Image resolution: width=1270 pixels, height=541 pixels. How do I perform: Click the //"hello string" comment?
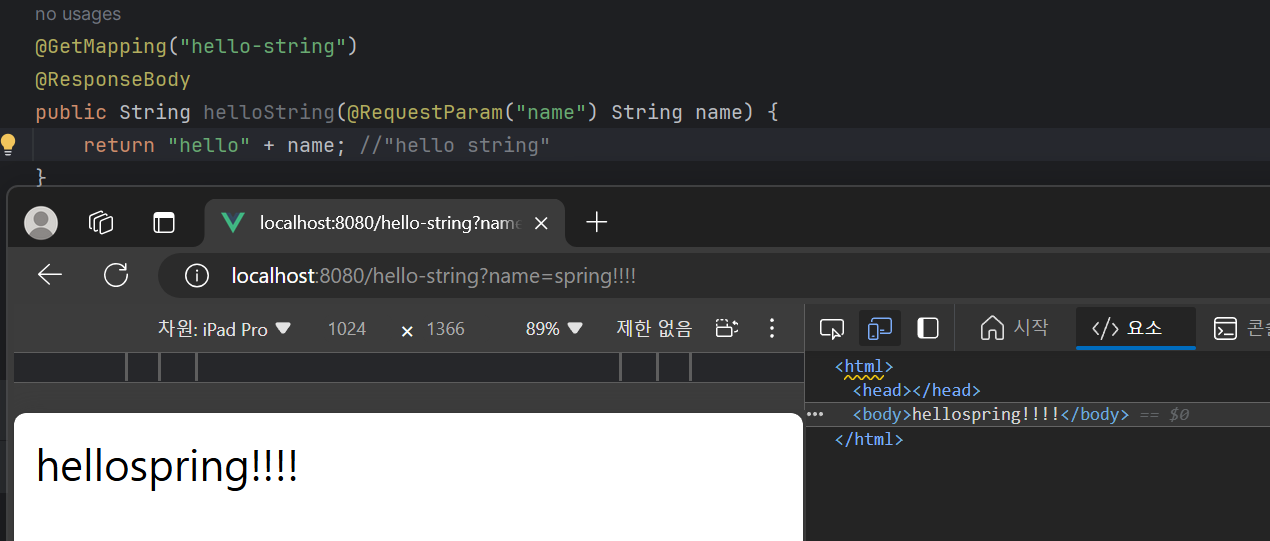(x=455, y=145)
